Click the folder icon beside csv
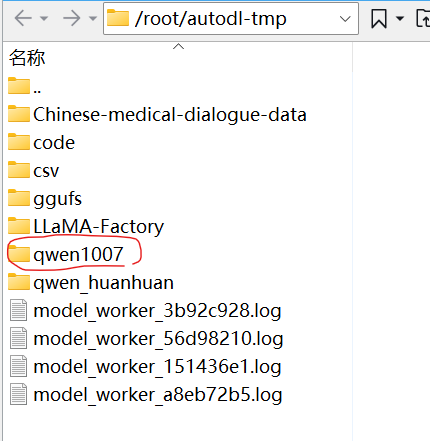Image resolution: width=430 pixels, height=441 pixels. coord(19,170)
